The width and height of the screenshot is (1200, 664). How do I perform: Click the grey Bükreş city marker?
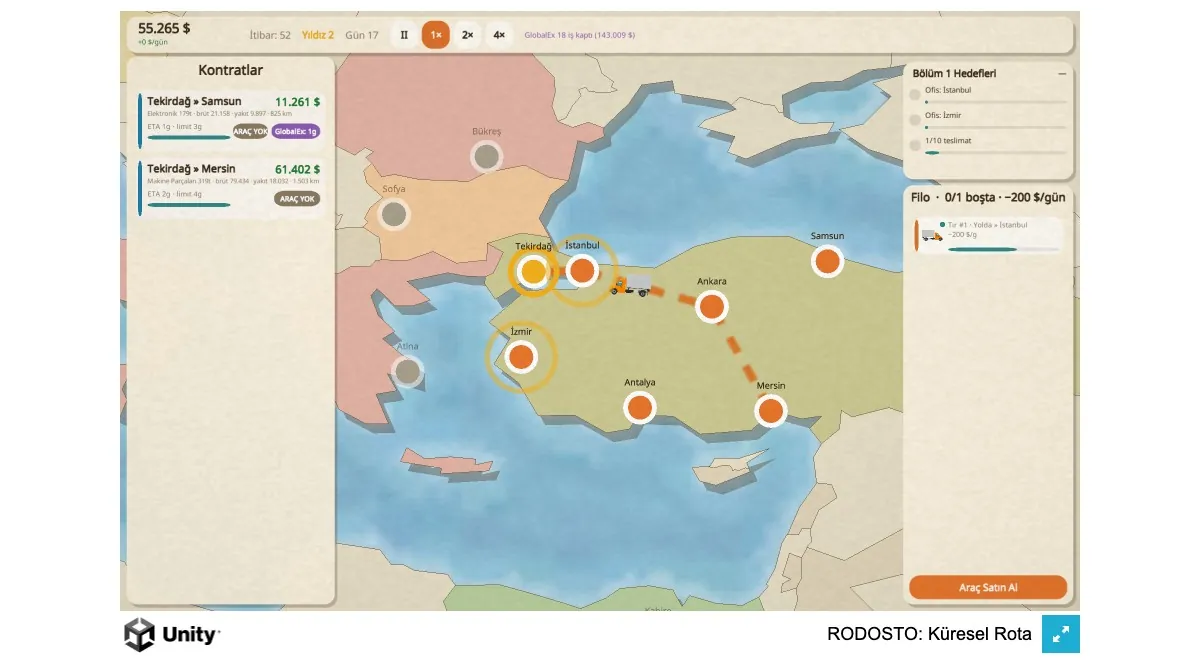pyautogui.click(x=486, y=156)
